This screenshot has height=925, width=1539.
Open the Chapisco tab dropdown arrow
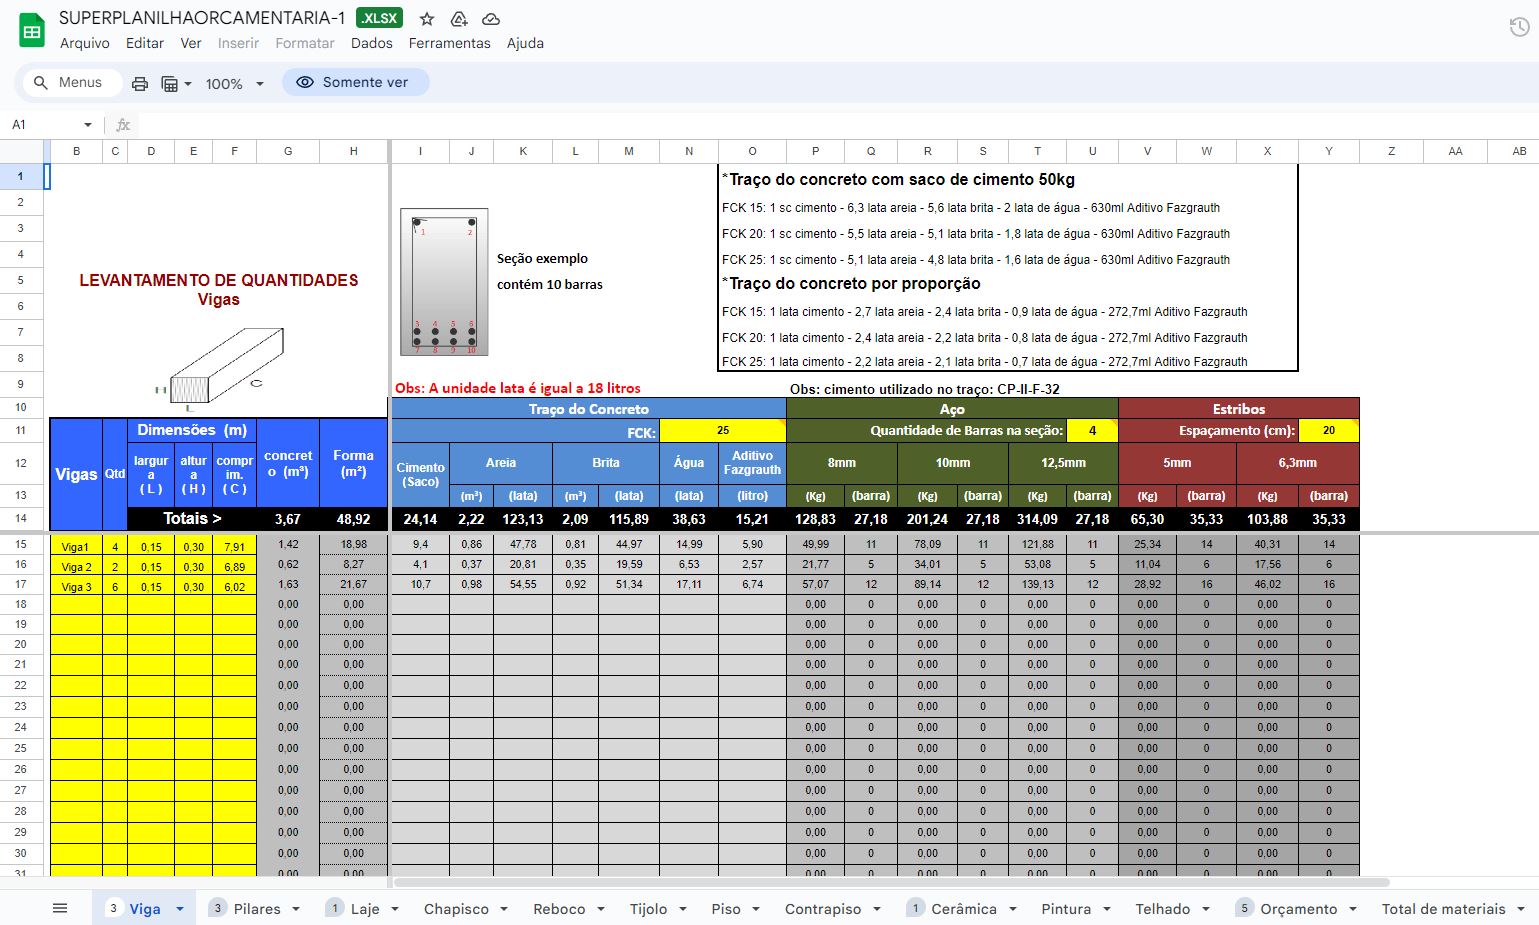504,909
